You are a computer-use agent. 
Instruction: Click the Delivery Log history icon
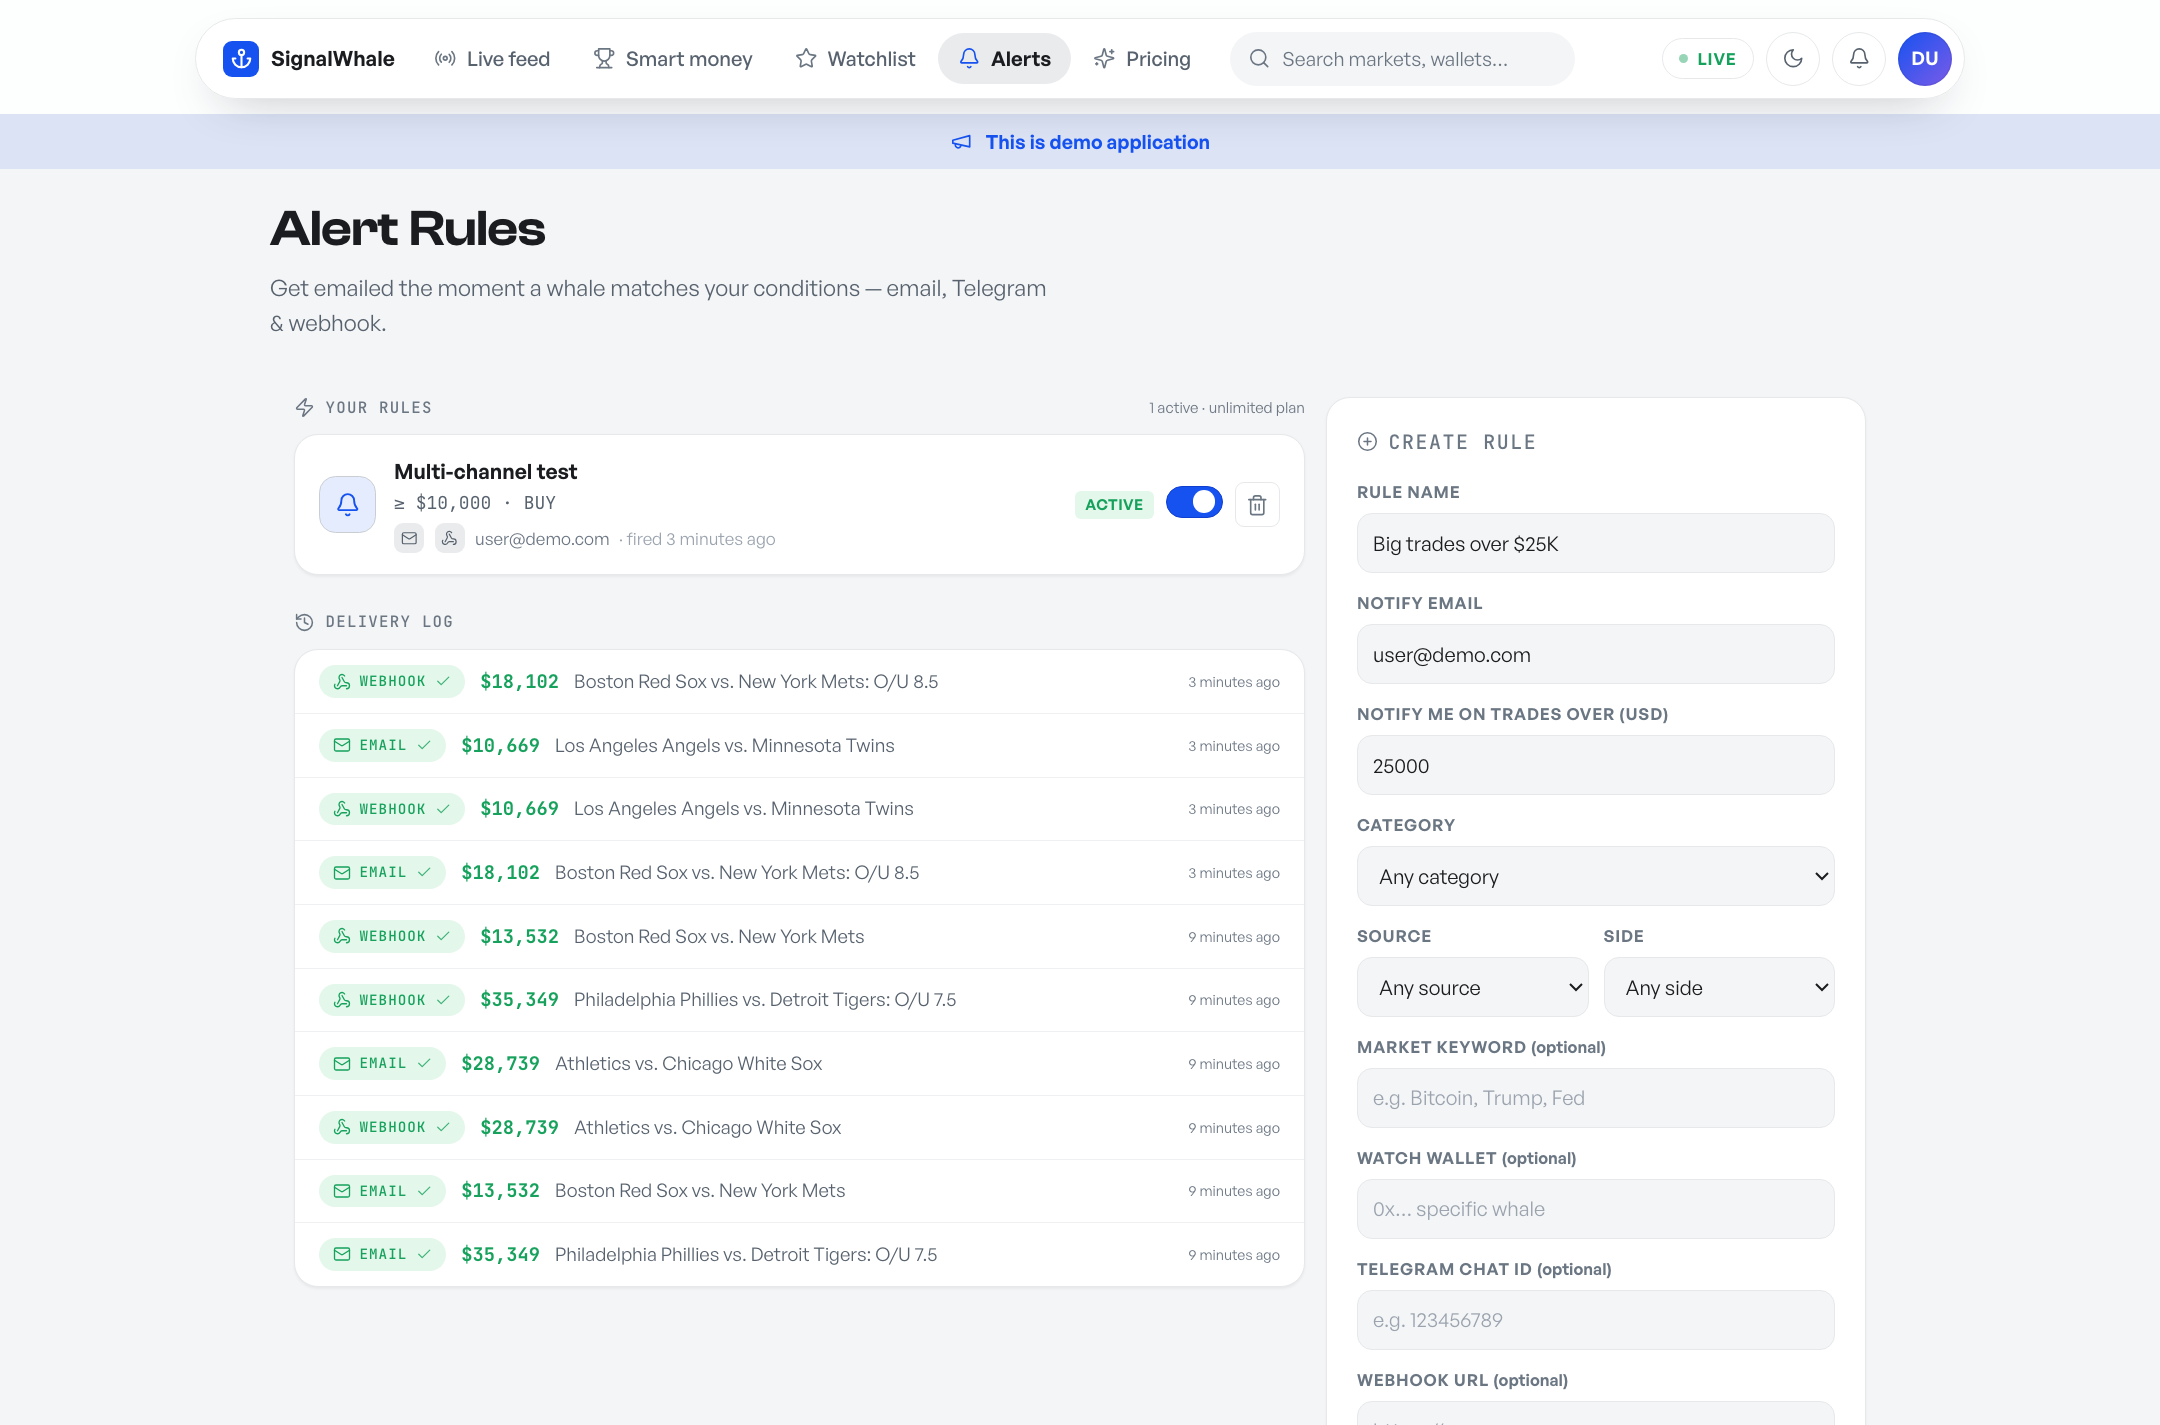point(305,622)
